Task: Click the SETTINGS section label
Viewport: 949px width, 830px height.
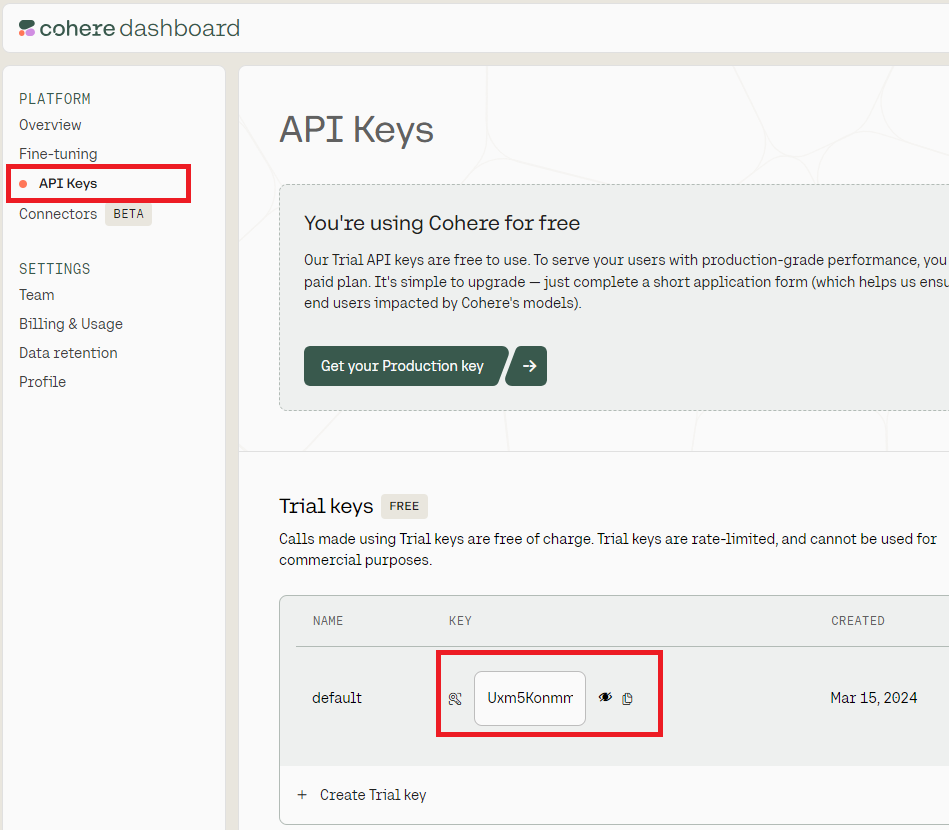Action: [x=54, y=269]
